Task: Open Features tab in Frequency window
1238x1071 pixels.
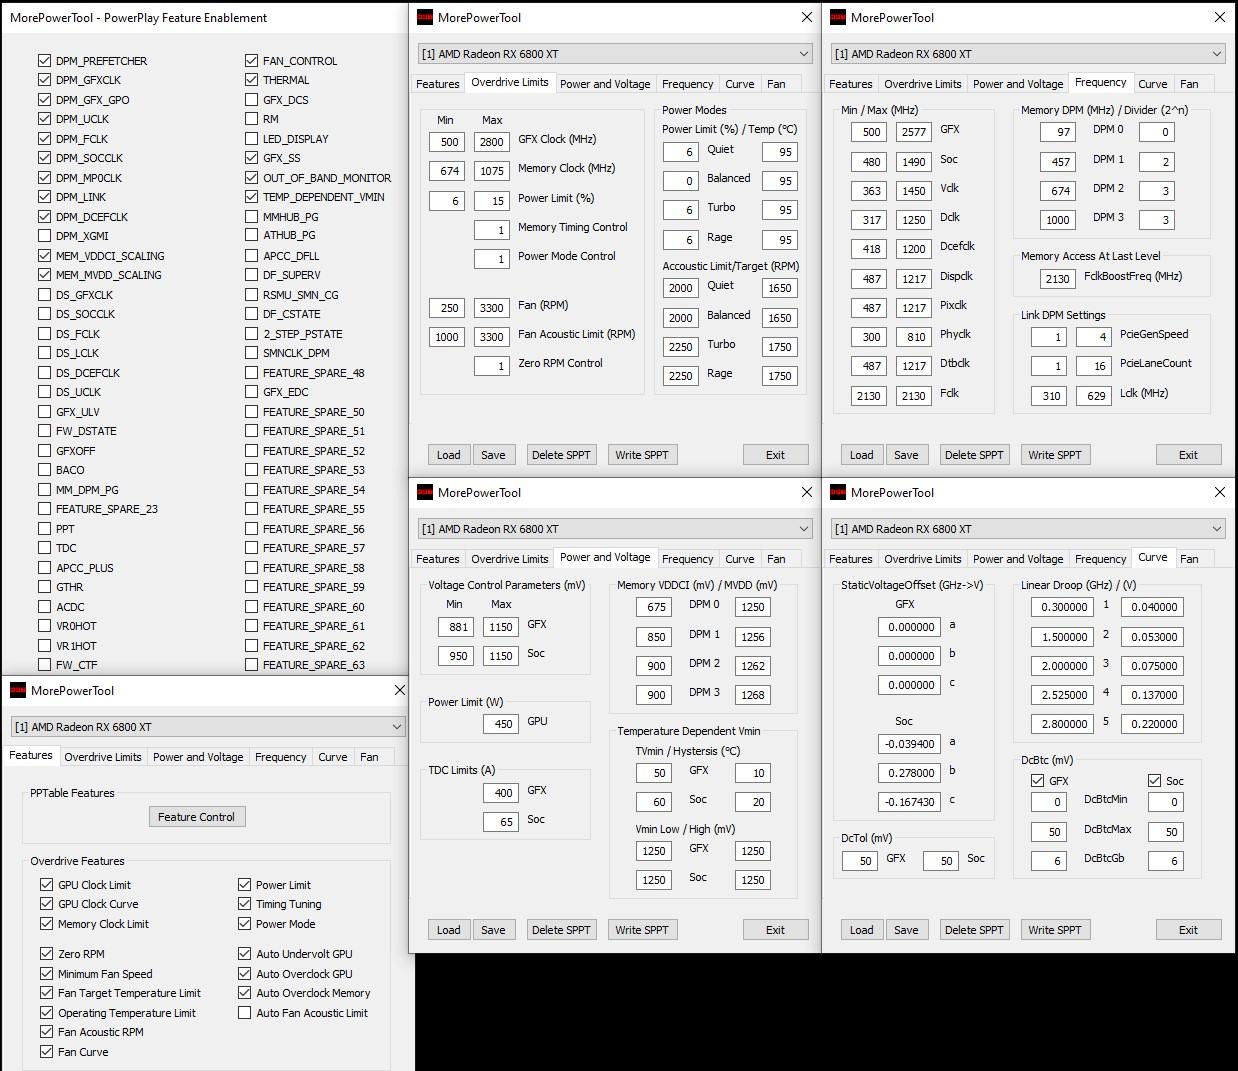Action: [x=851, y=84]
